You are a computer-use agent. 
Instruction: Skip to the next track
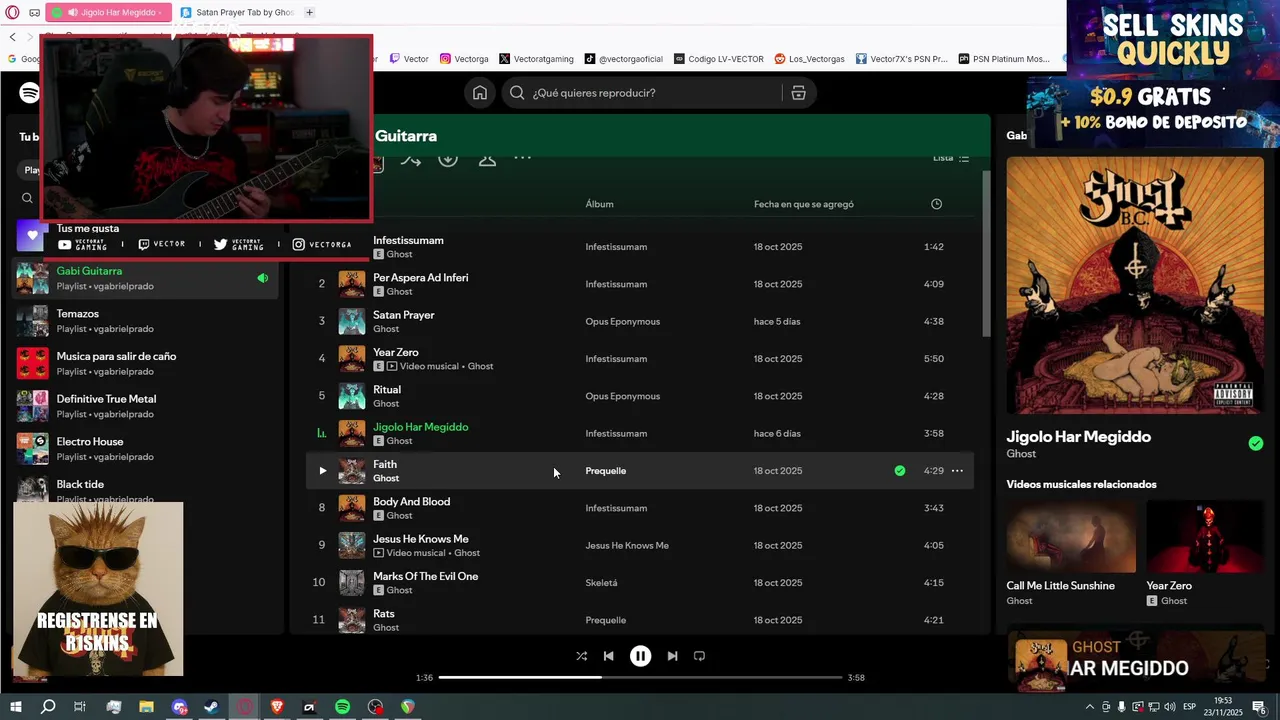[672, 656]
